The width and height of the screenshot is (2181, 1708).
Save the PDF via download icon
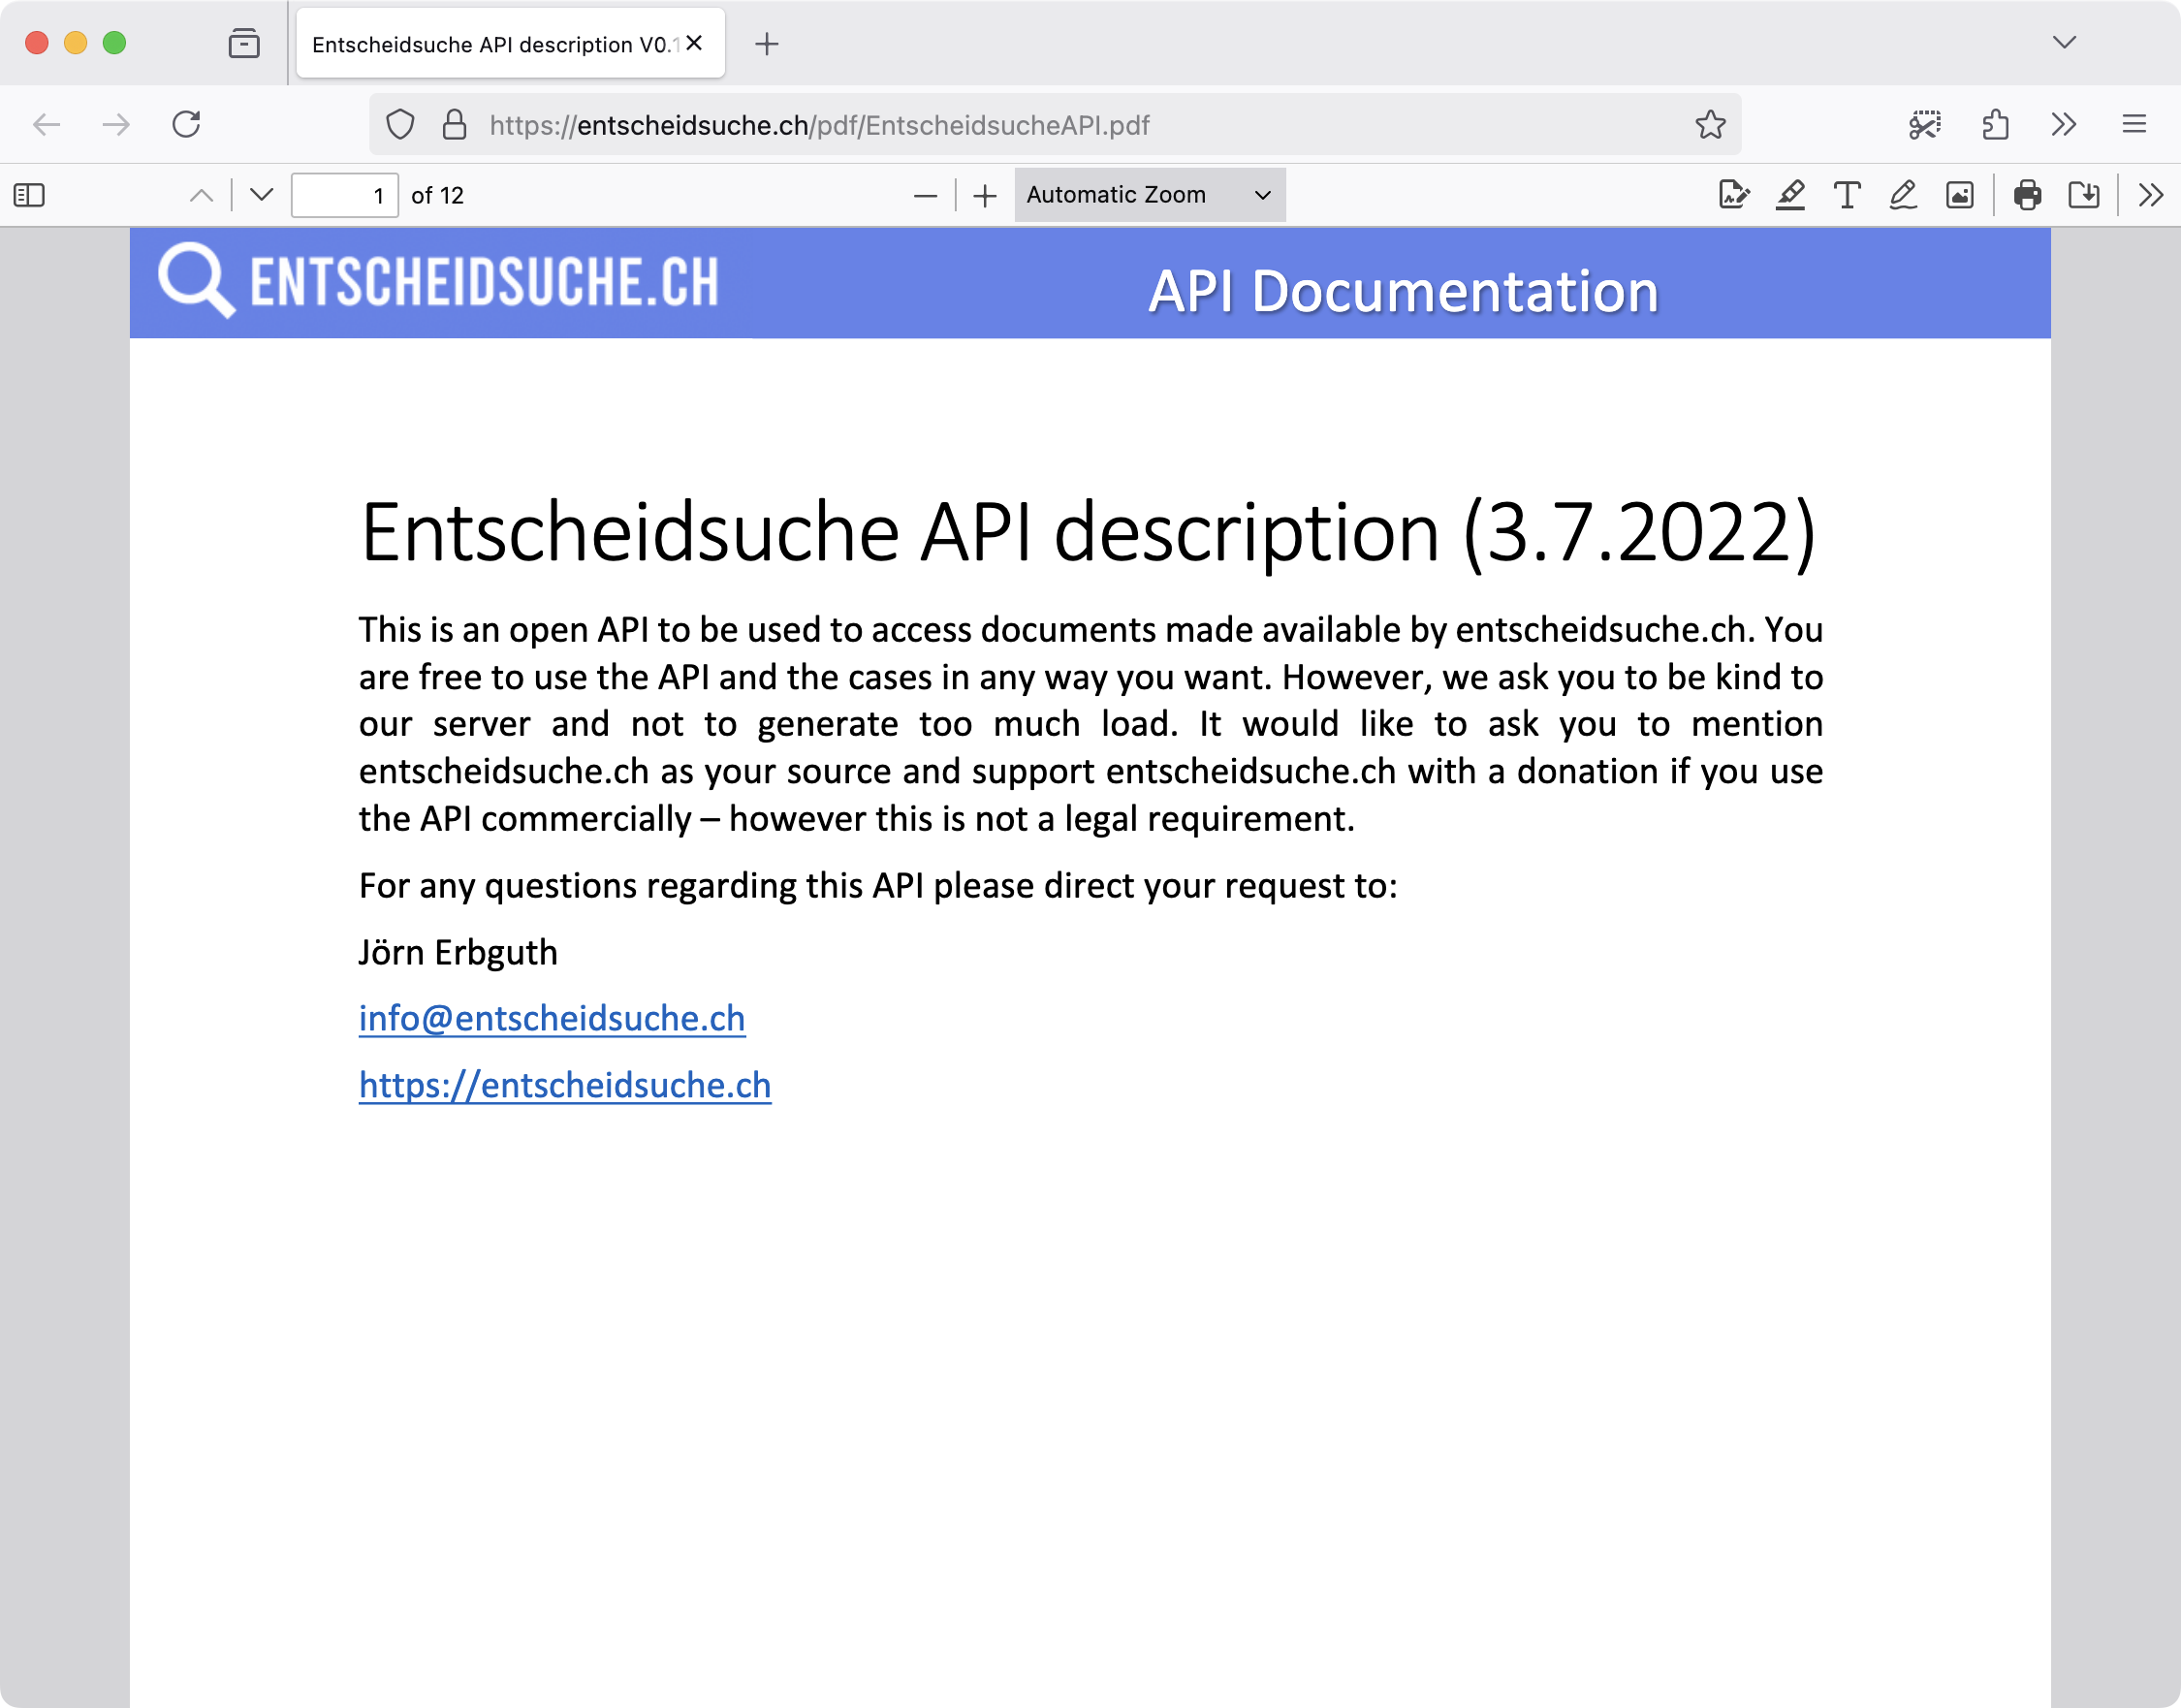pyautogui.click(x=2084, y=195)
